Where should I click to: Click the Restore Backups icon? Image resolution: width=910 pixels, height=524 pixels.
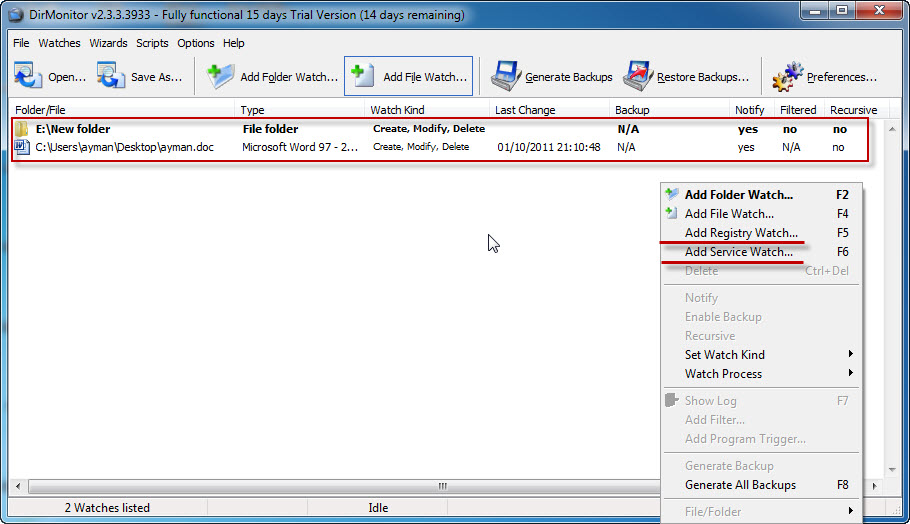[638, 76]
